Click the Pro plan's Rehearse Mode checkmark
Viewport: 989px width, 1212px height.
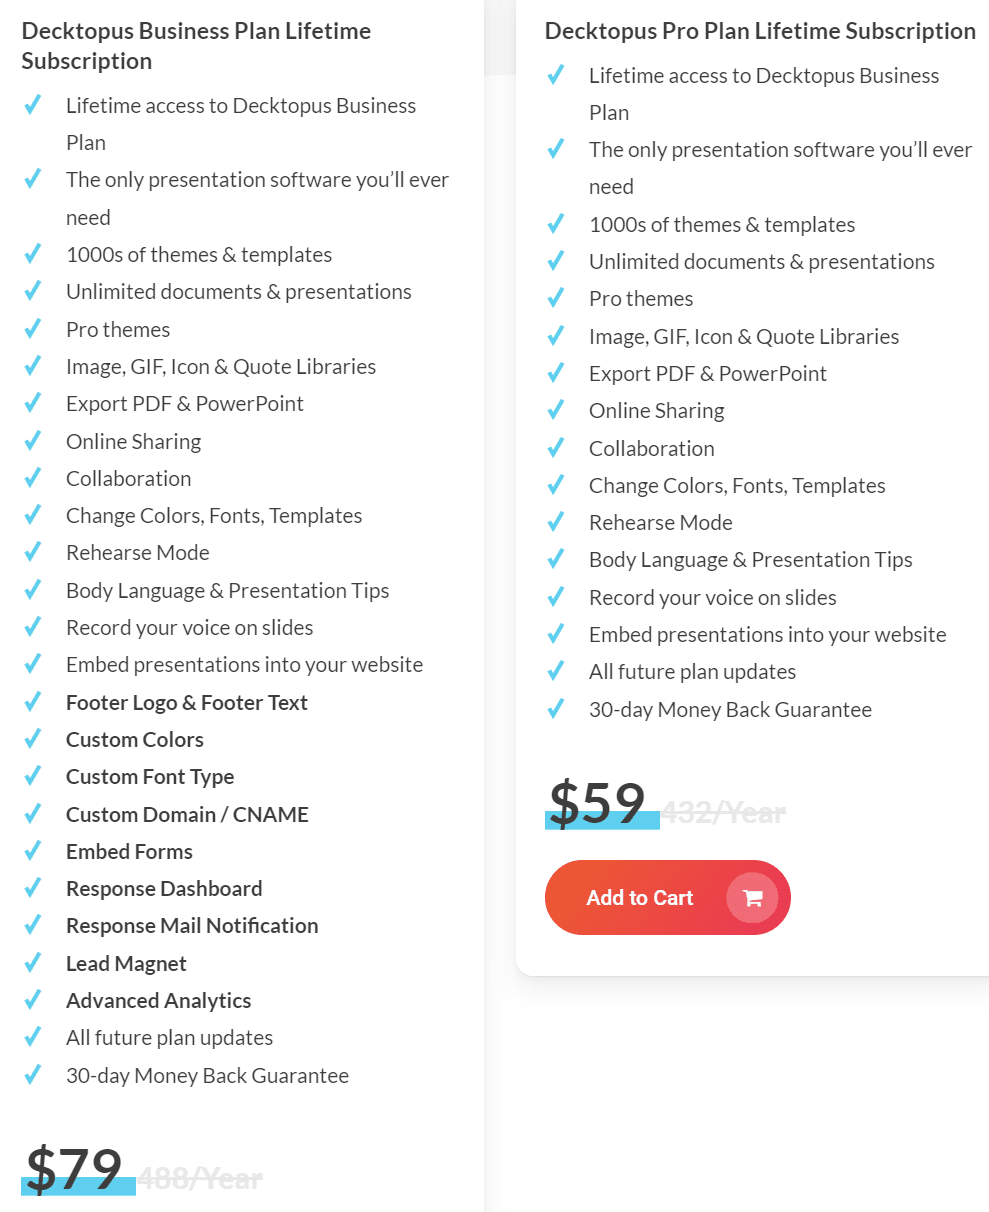point(556,521)
